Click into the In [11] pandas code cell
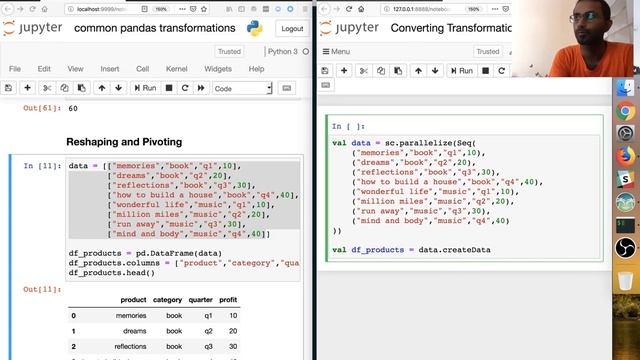 (184, 219)
